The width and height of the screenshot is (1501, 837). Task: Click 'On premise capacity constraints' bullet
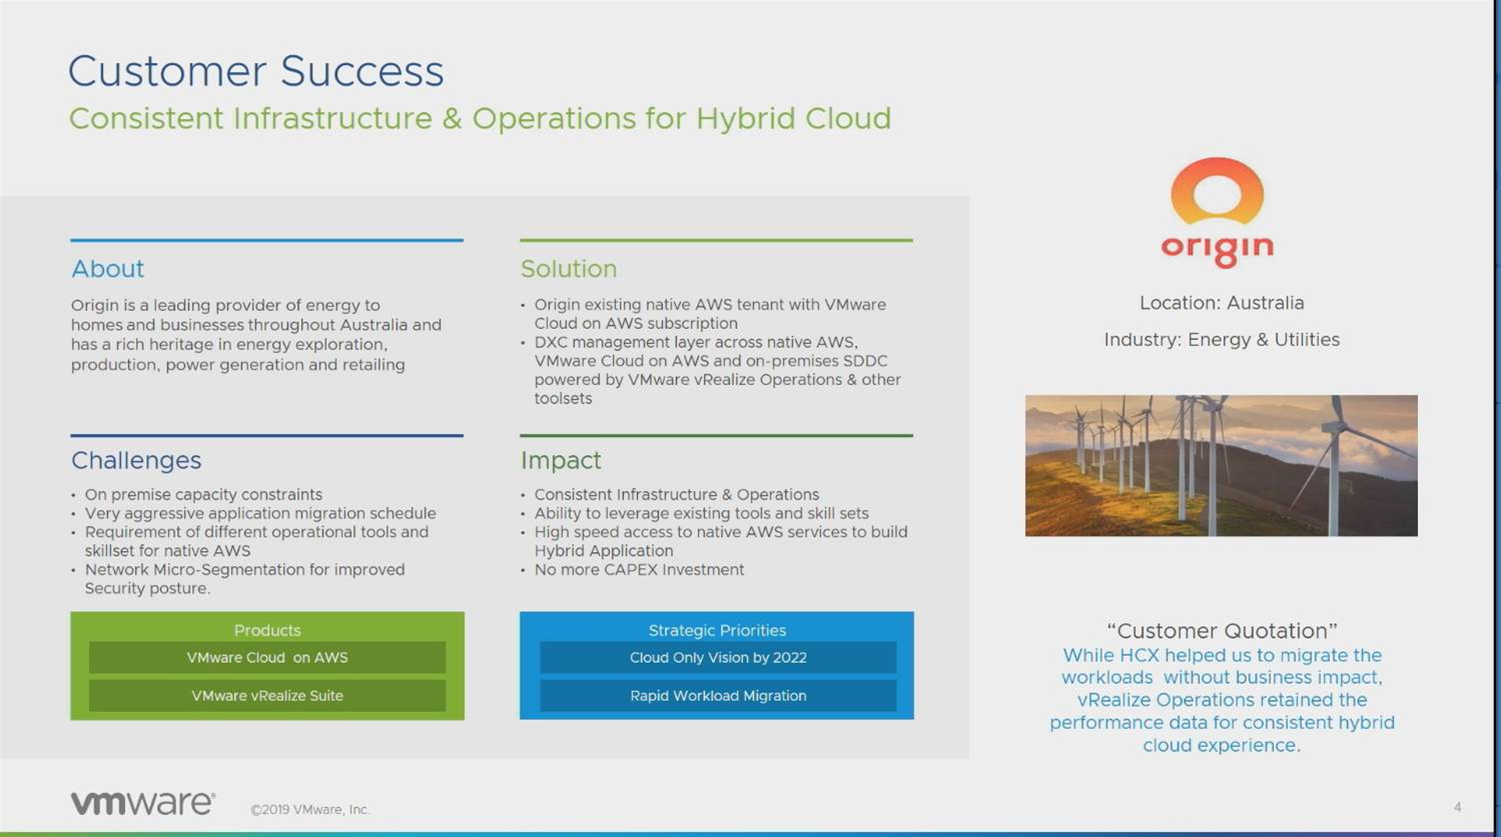pos(203,494)
